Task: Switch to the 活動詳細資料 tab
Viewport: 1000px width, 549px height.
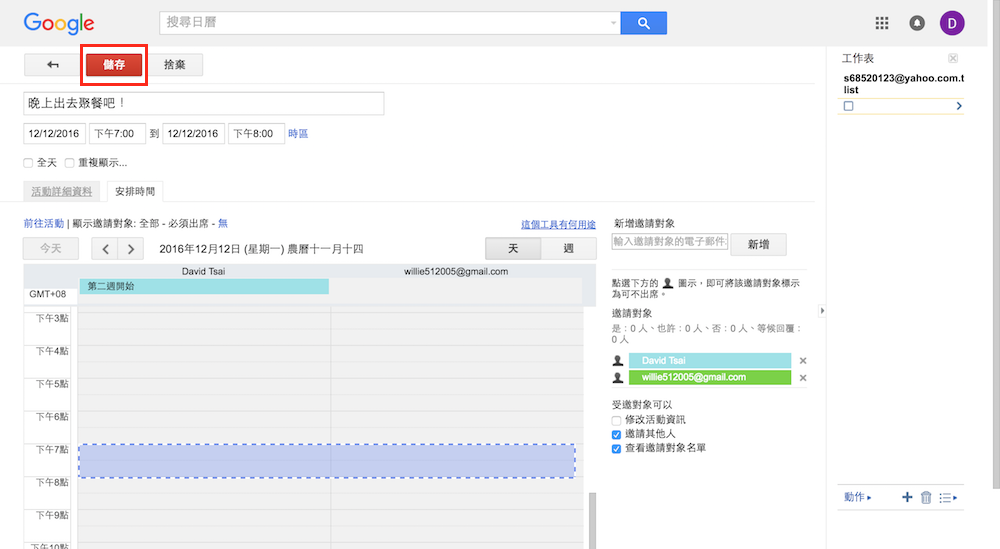Action: [x=62, y=191]
